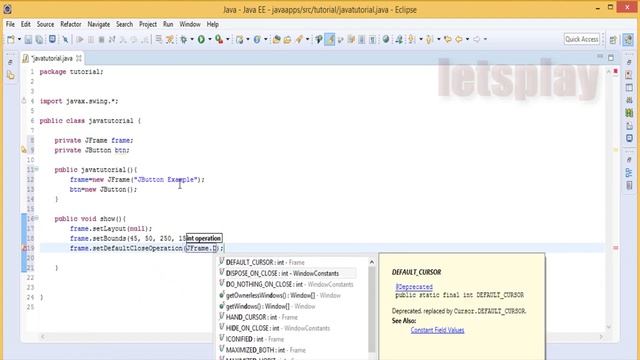Screen dimensions: 640x360
Task: Choose DO_NOTHING_ON_CLOSE from the content assist list
Action: [287, 284]
